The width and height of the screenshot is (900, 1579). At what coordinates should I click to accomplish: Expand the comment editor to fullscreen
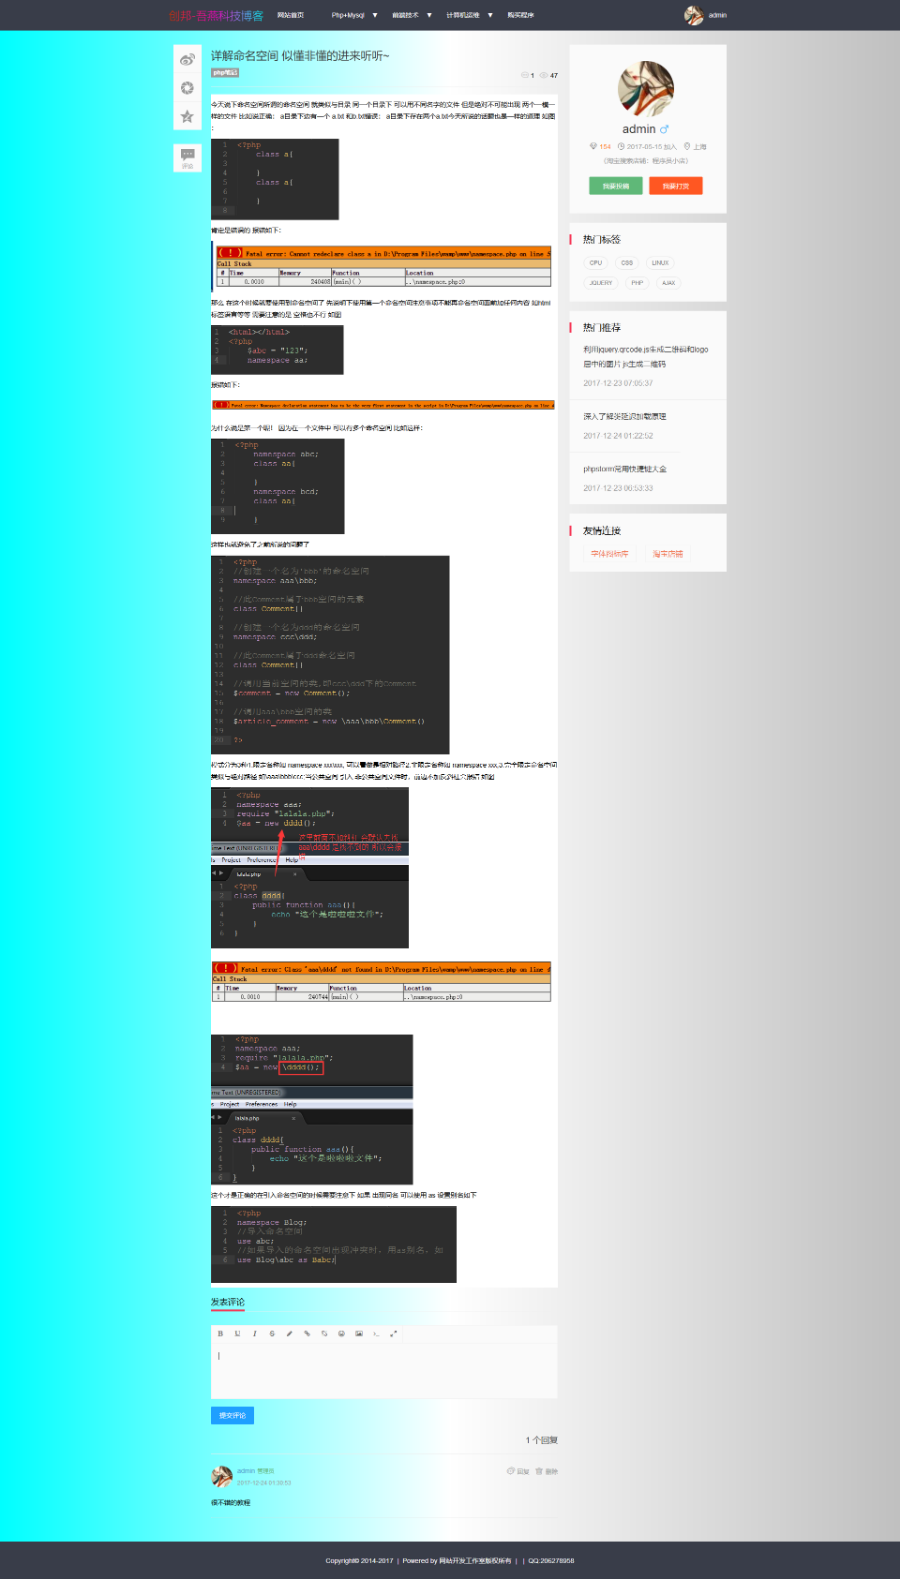click(393, 1333)
